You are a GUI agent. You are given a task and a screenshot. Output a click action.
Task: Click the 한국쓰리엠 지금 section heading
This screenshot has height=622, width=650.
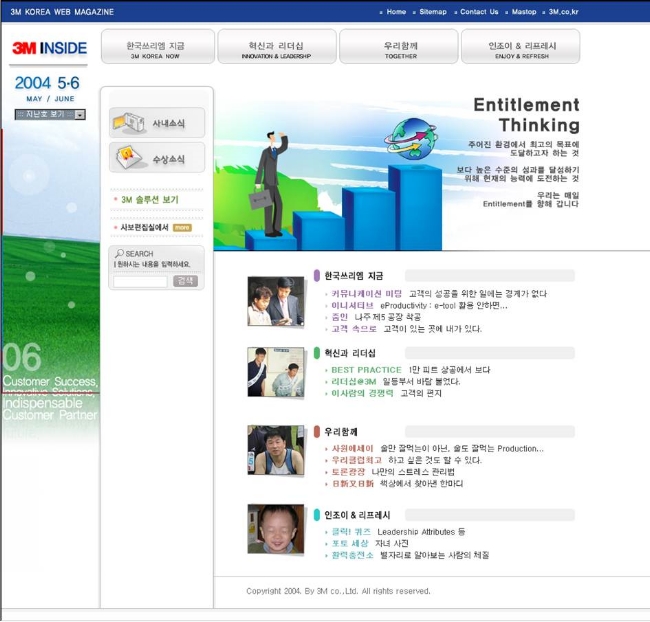(354, 276)
